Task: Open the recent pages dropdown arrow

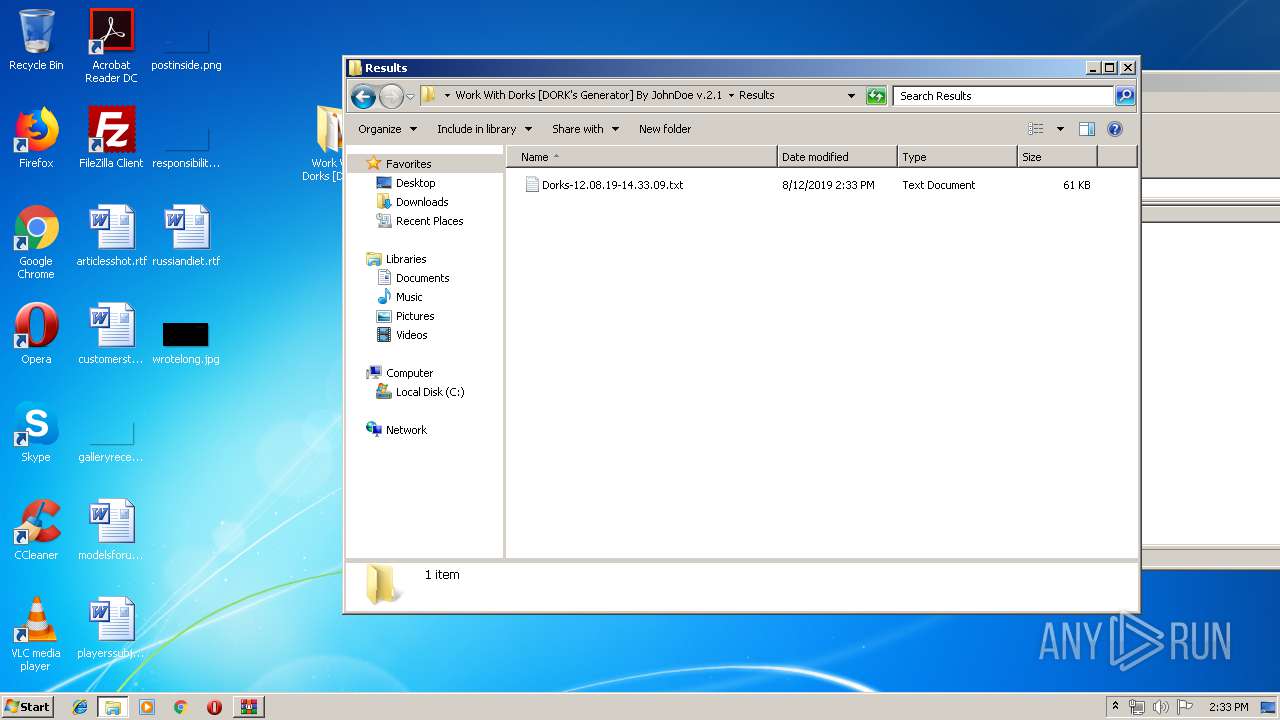Action: click(410, 97)
